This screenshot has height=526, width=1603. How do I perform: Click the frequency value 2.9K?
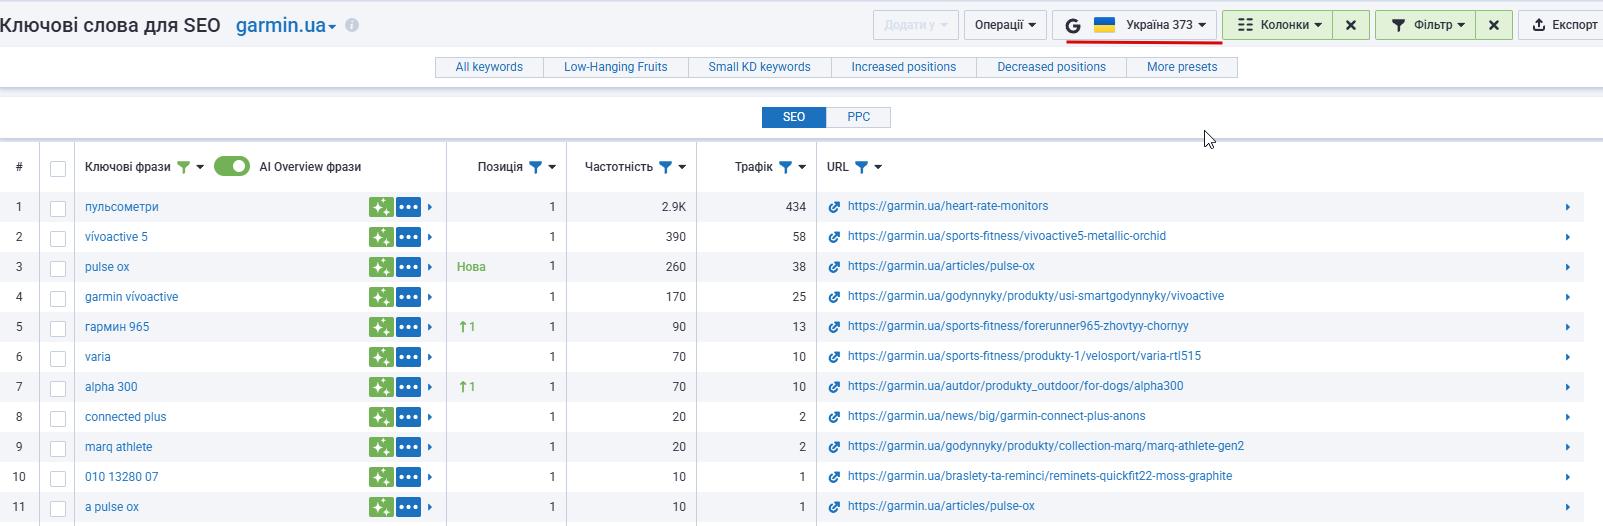click(x=674, y=207)
